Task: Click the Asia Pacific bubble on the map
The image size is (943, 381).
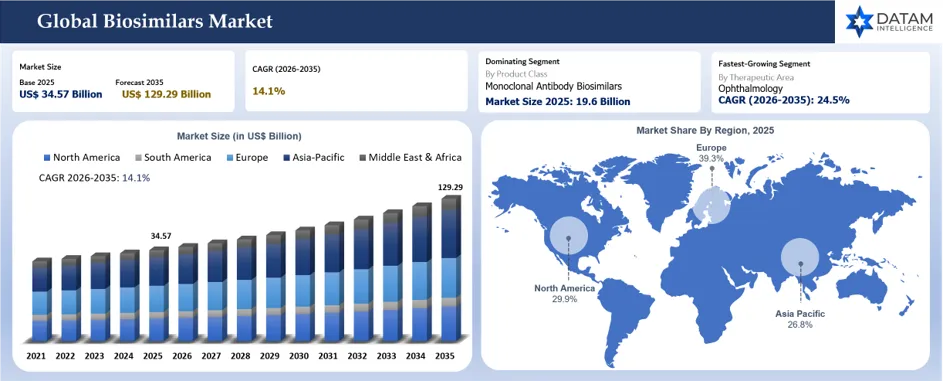Action: (x=800, y=257)
